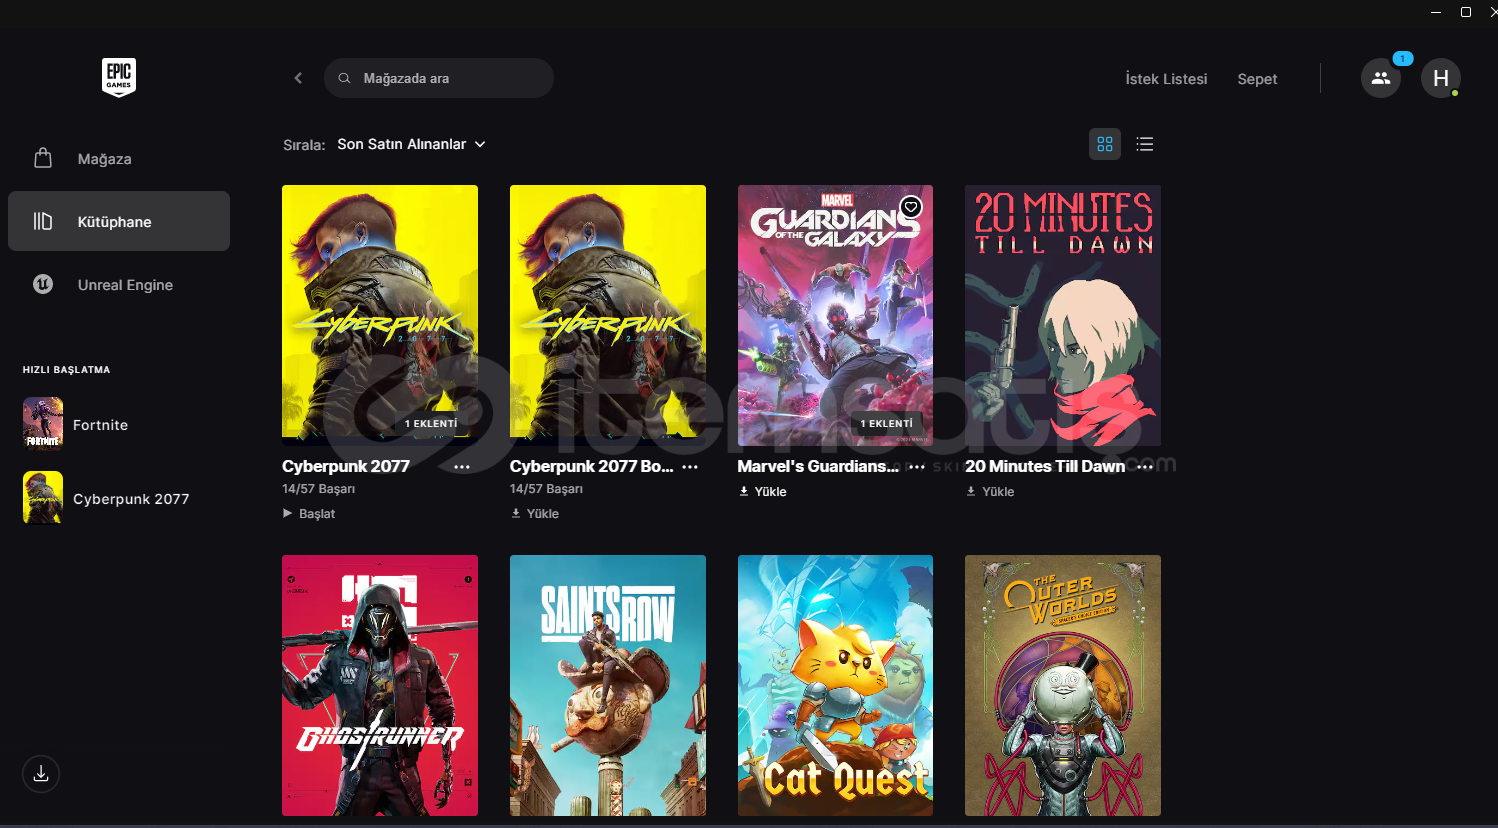Open Saints Row cover art
The image size is (1498, 828).
point(608,685)
